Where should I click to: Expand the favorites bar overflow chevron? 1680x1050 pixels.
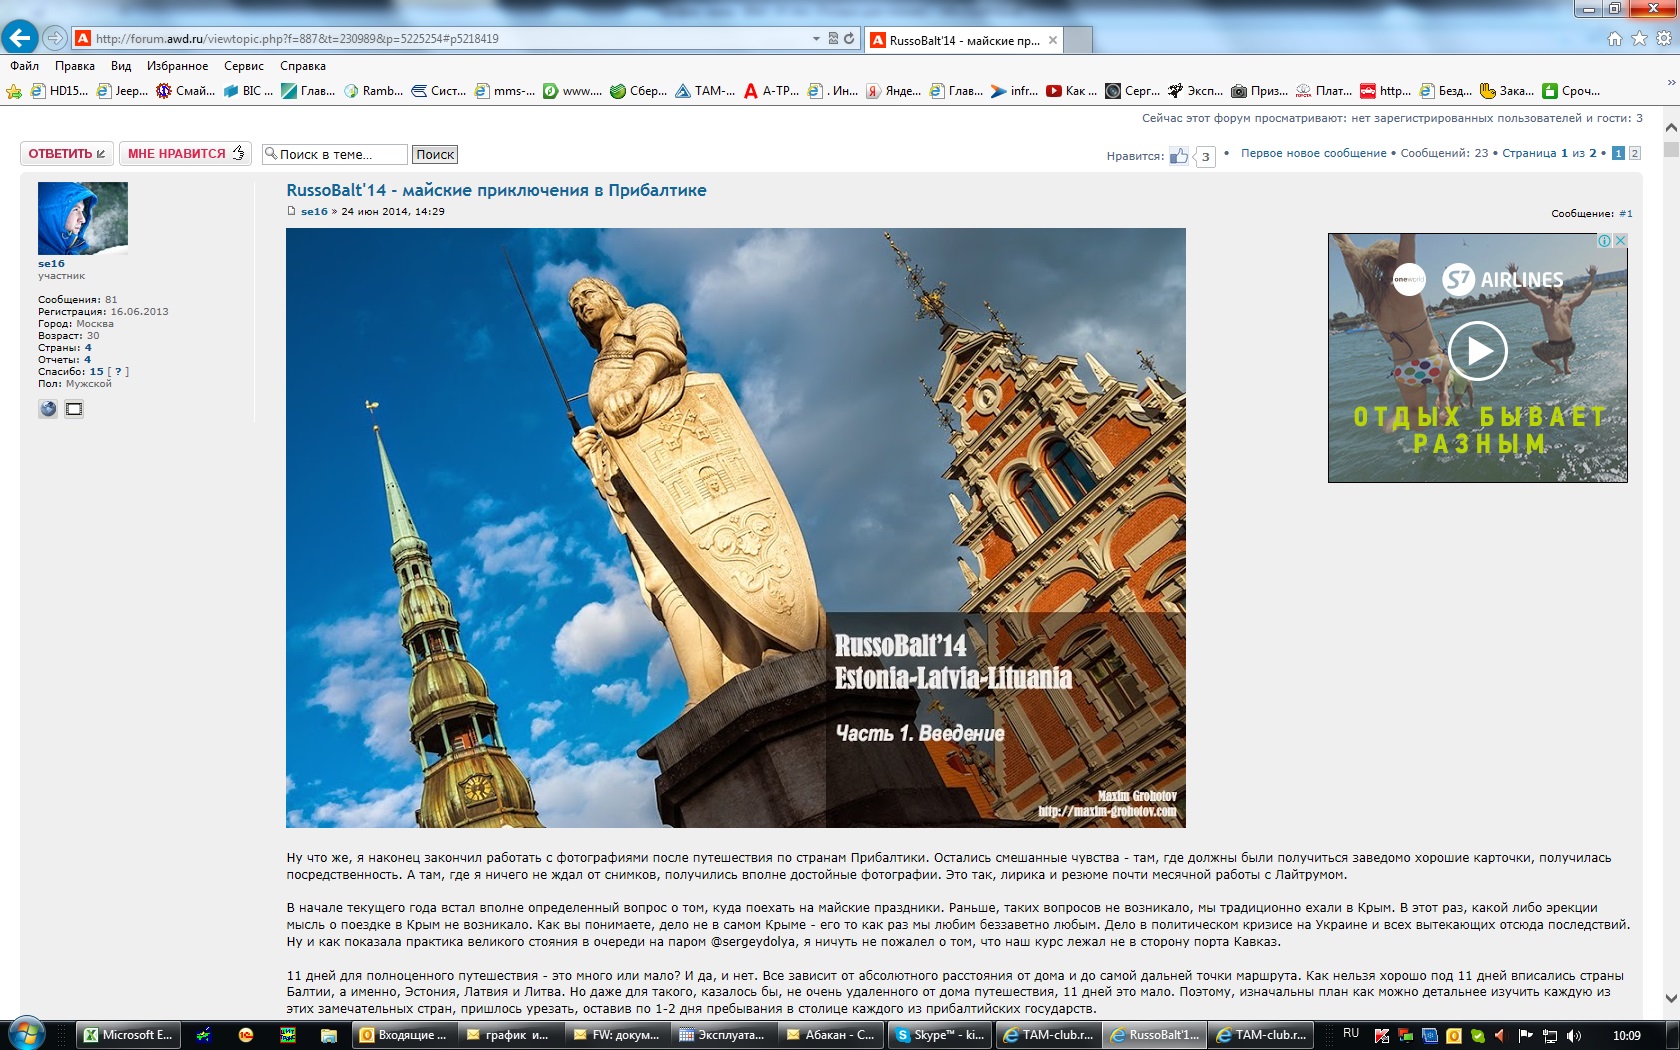pos(1671,83)
